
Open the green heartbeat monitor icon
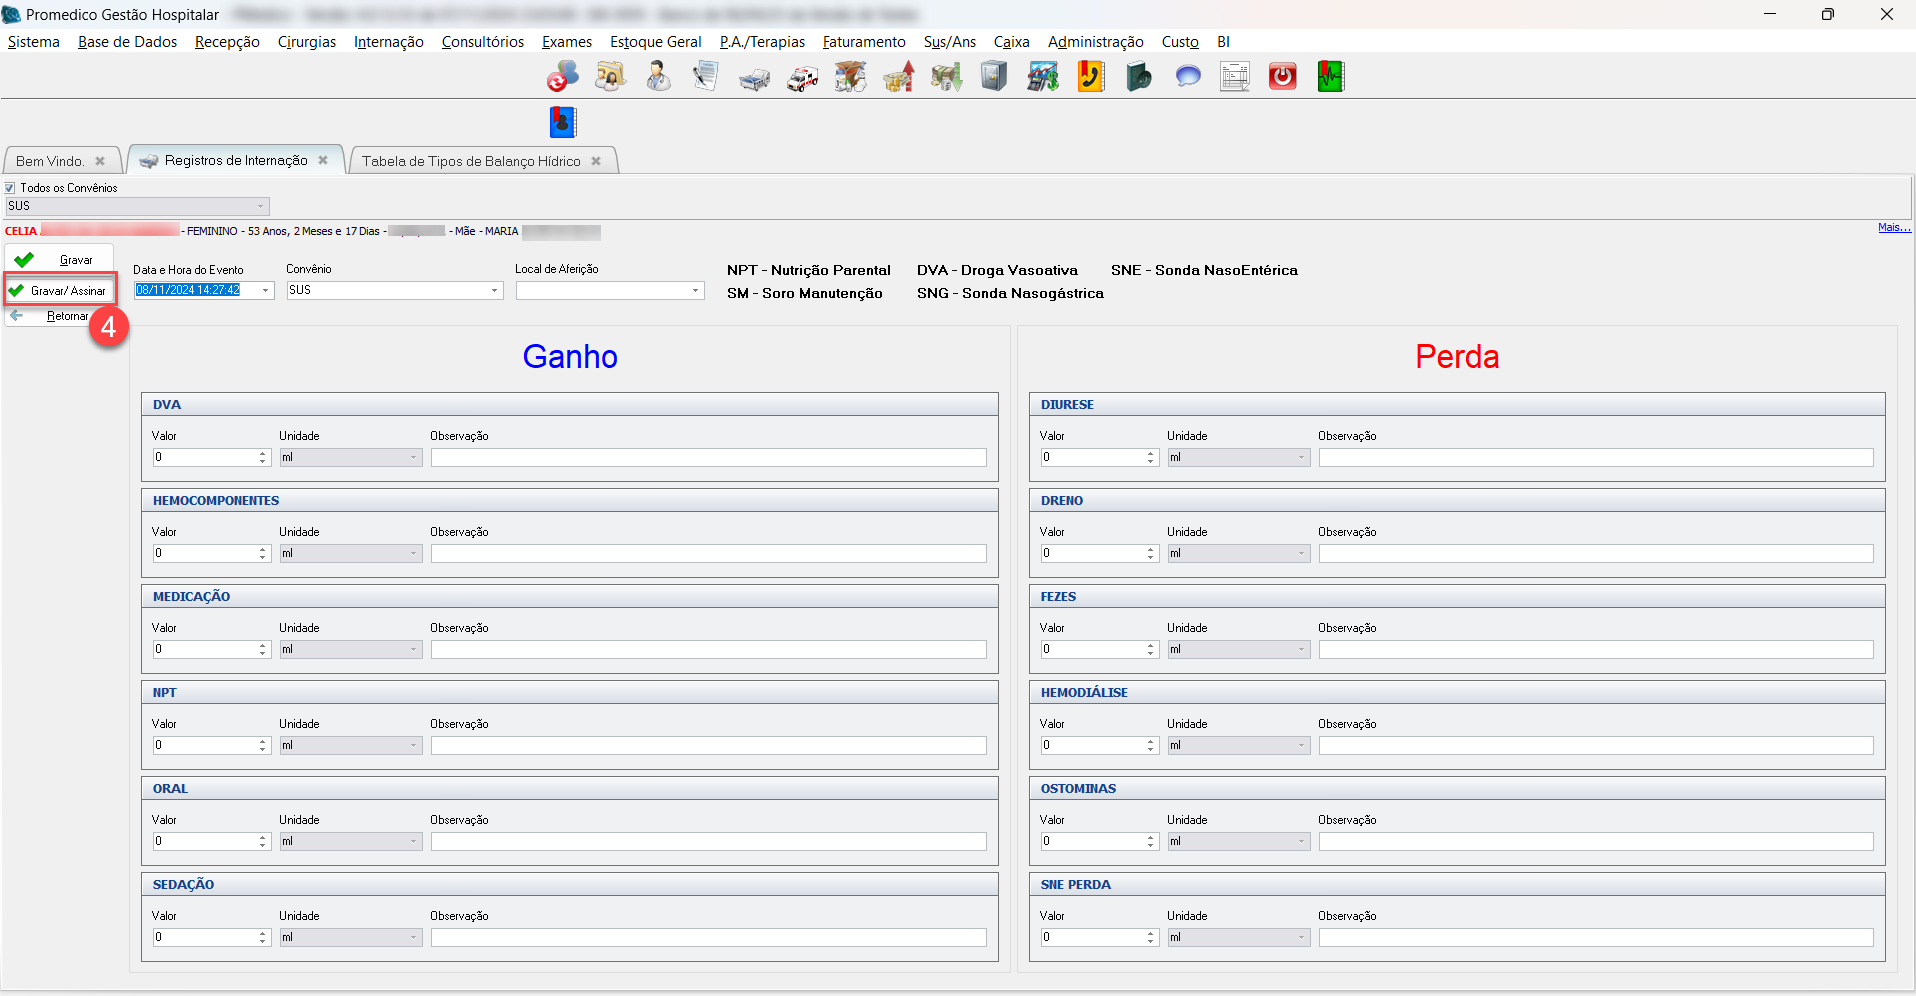(x=1330, y=77)
